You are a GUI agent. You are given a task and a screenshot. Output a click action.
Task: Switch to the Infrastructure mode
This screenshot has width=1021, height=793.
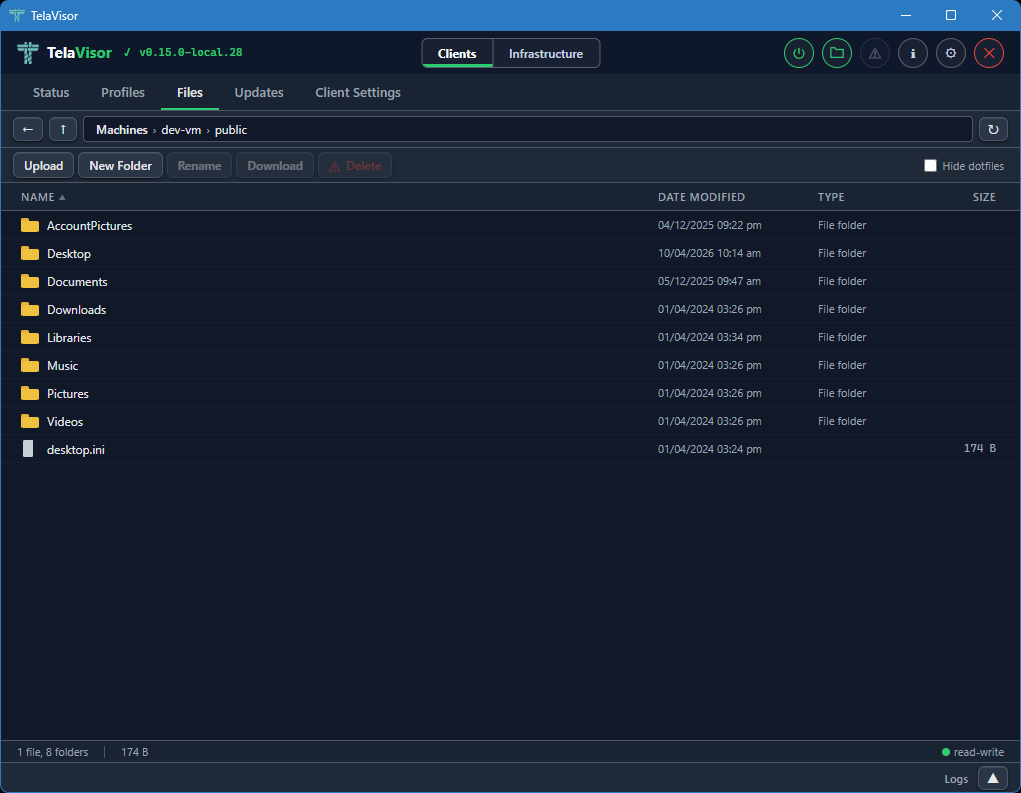pos(546,53)
